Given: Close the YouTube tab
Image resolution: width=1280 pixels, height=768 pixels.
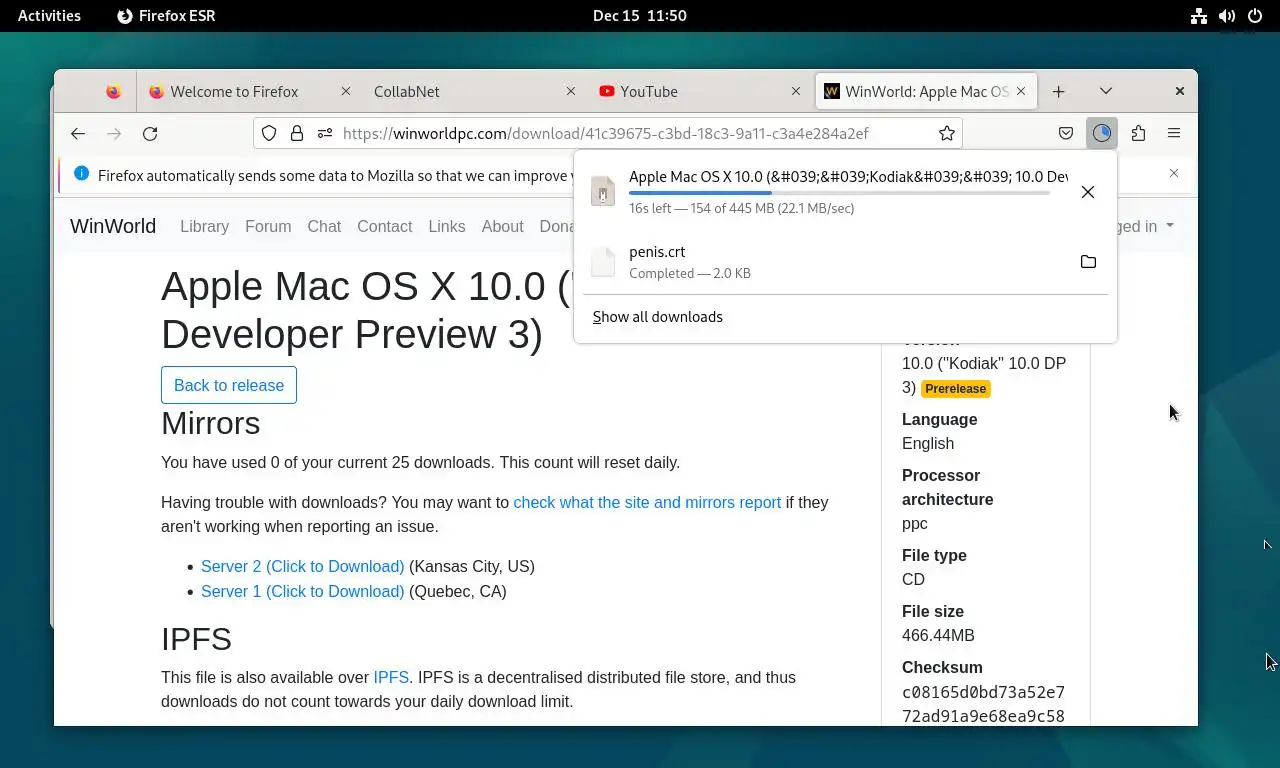Looking at the screenshot, I should (x=796, y=91).
